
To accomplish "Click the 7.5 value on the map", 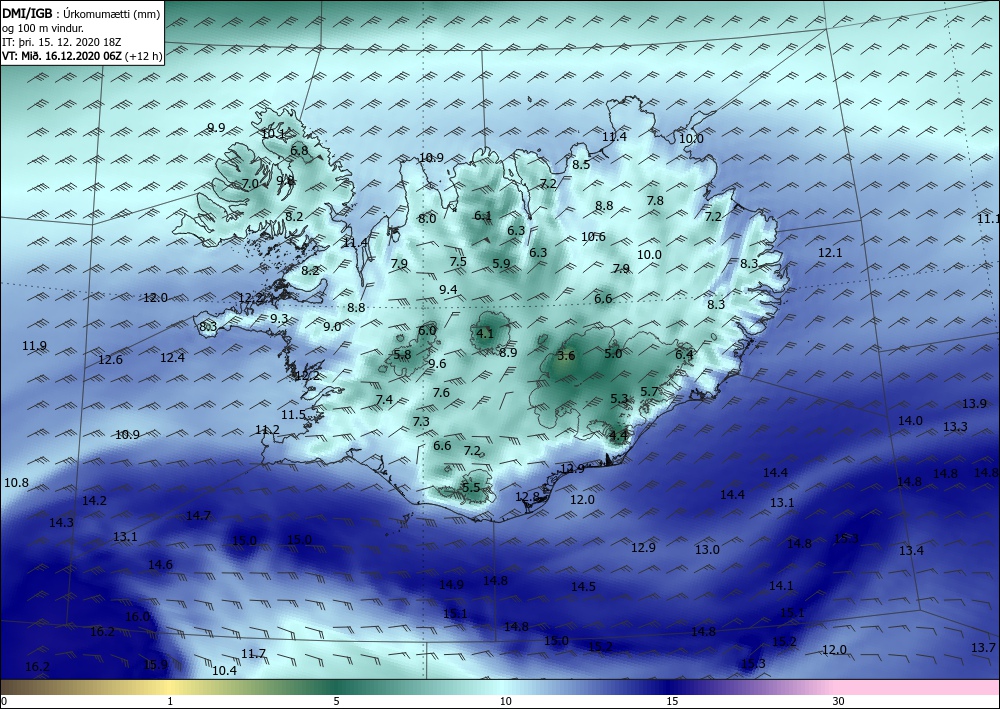I will tap(458, 261).
